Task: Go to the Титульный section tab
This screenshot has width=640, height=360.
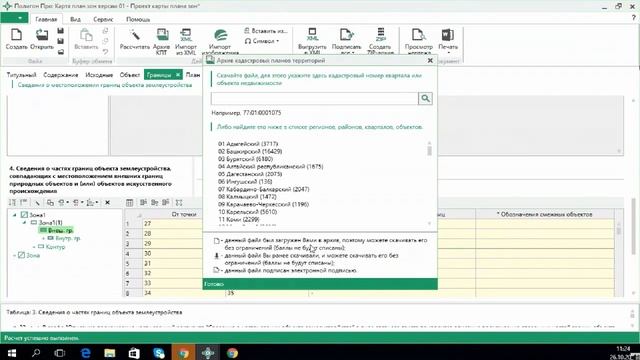Action: pos(21,75)
